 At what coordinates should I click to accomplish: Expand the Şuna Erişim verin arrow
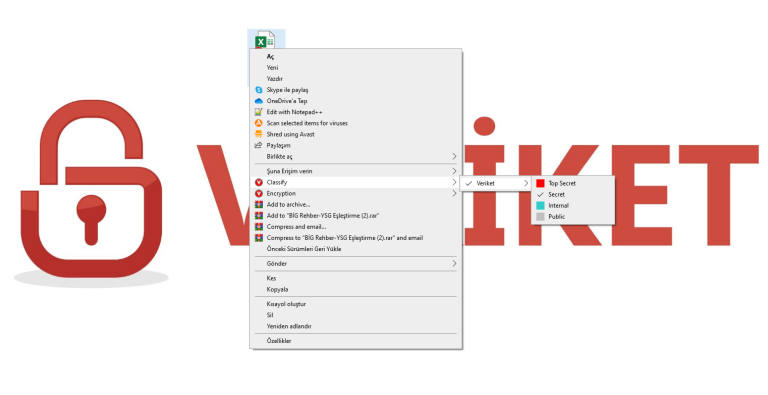pyautogui.click(x=454, y=171)
